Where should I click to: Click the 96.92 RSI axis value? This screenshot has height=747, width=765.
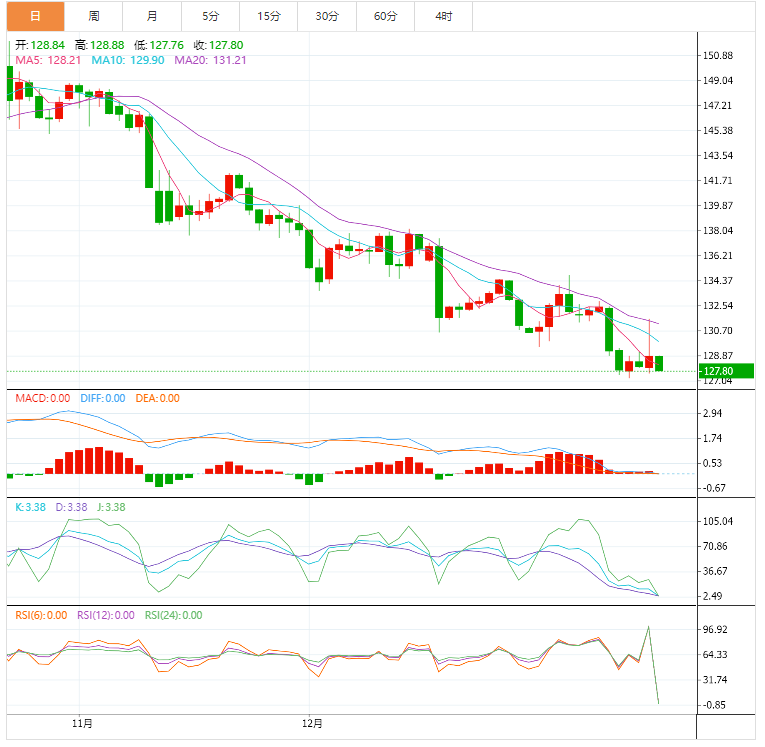point(715,629)
